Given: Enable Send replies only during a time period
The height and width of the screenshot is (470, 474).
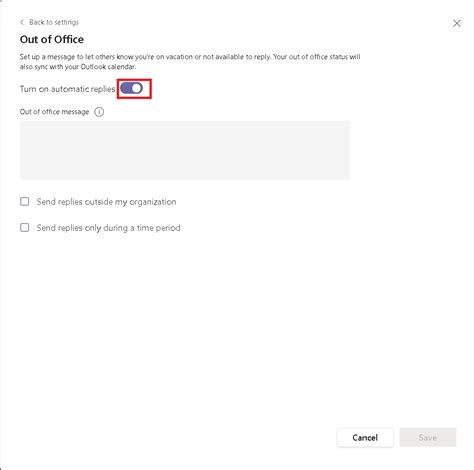Looking at the screenshot, I should (25, 227).
